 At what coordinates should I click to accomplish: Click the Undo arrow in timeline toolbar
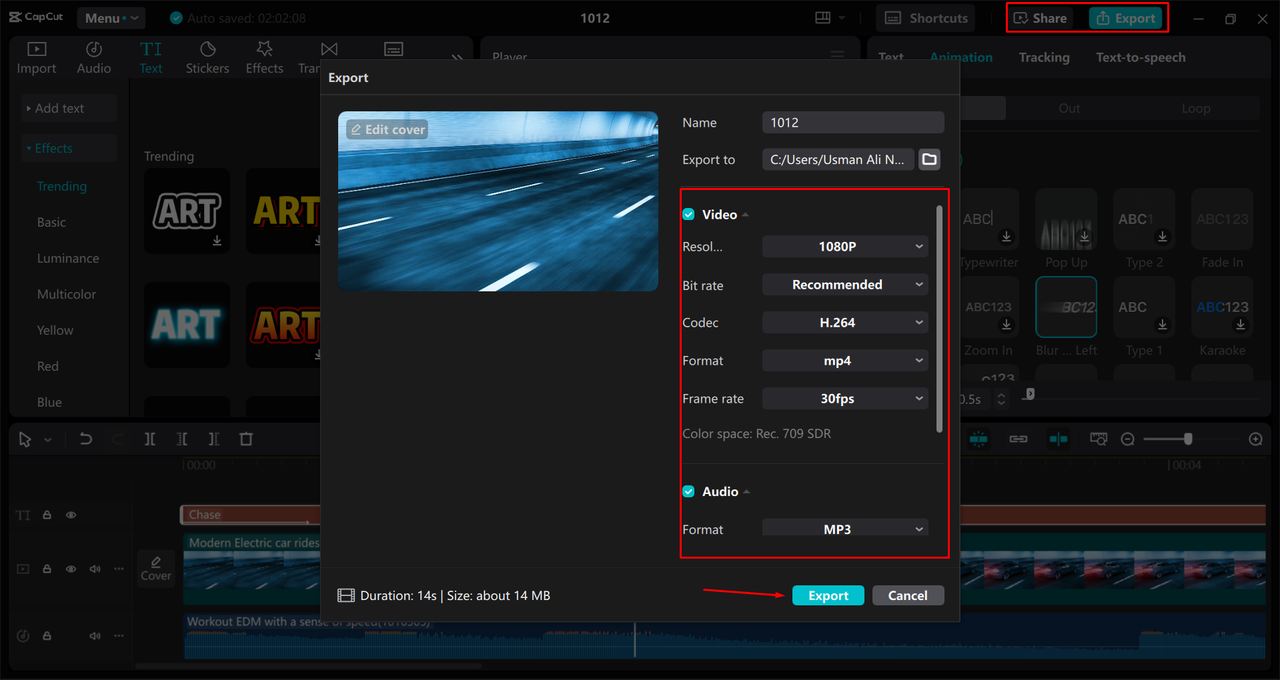[x=86, y=439]
